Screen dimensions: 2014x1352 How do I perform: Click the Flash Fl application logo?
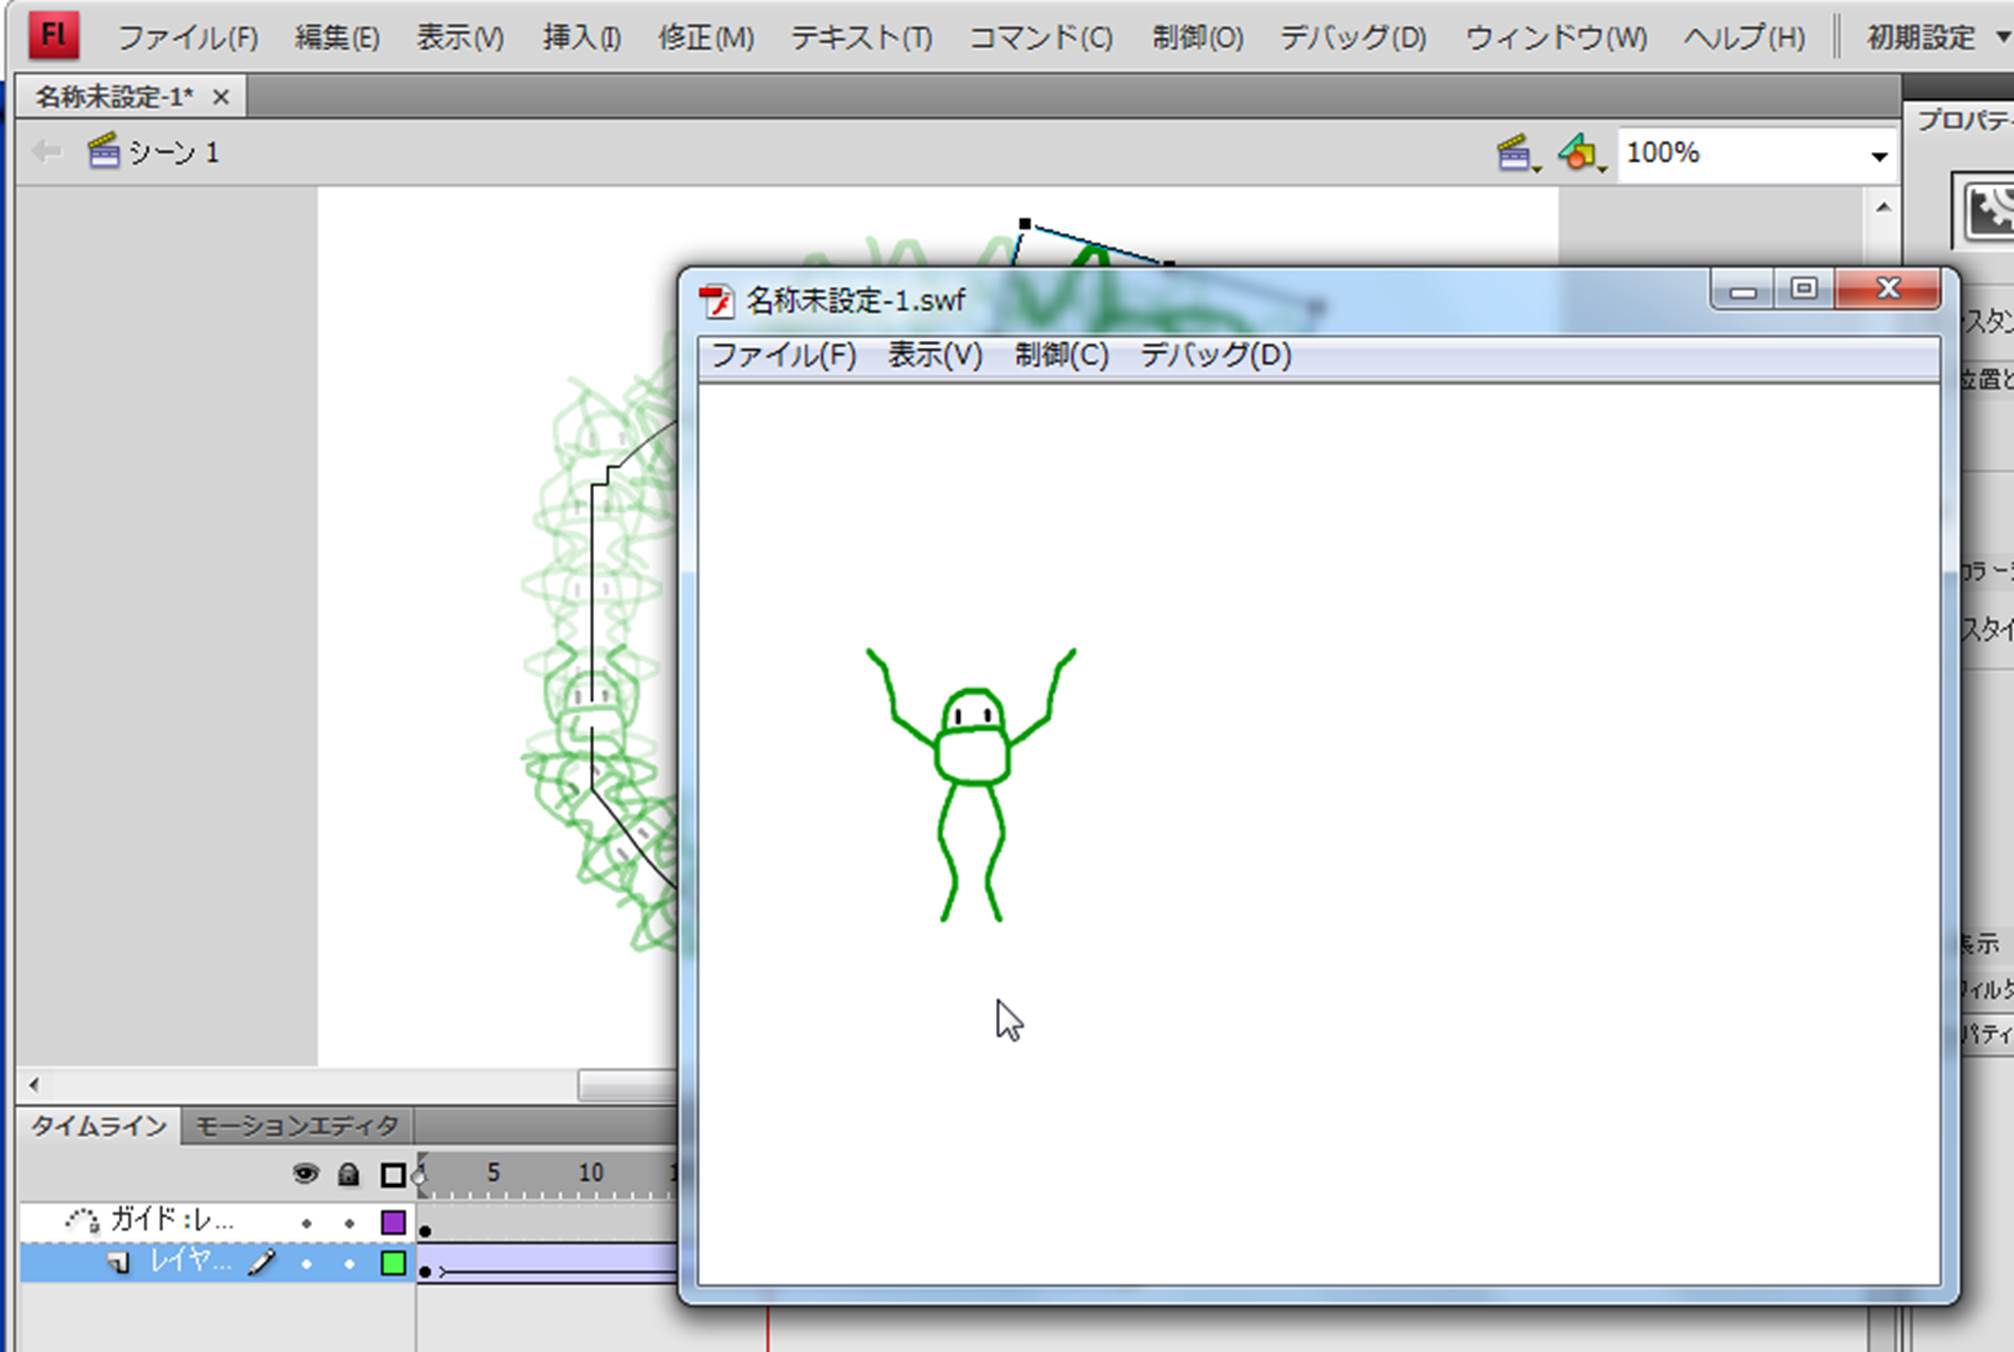pyautogui.click(x=52, y=36)
